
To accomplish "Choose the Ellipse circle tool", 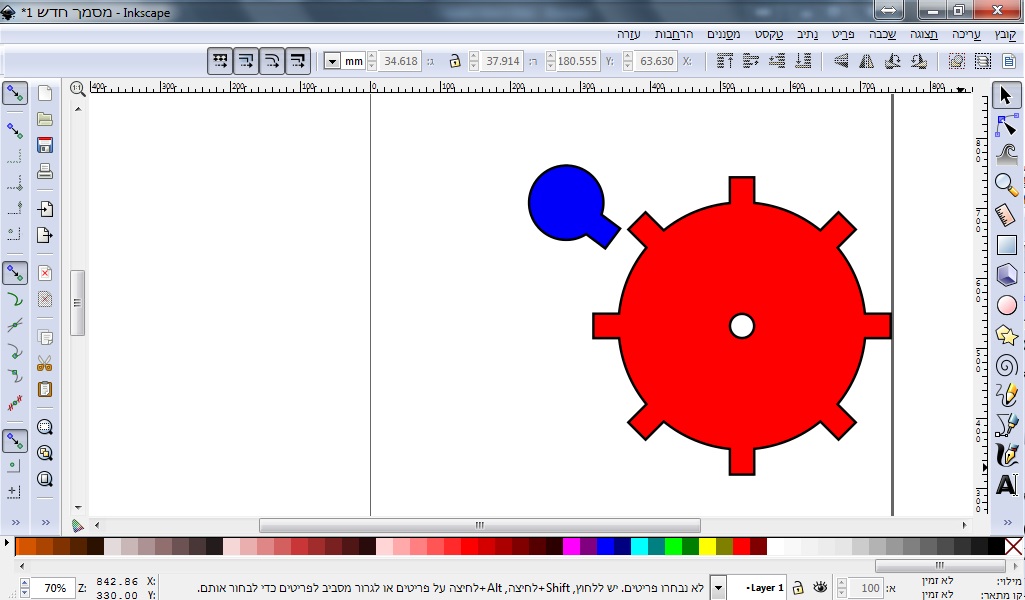I will pyautogui.click(x=1006, y=305).
